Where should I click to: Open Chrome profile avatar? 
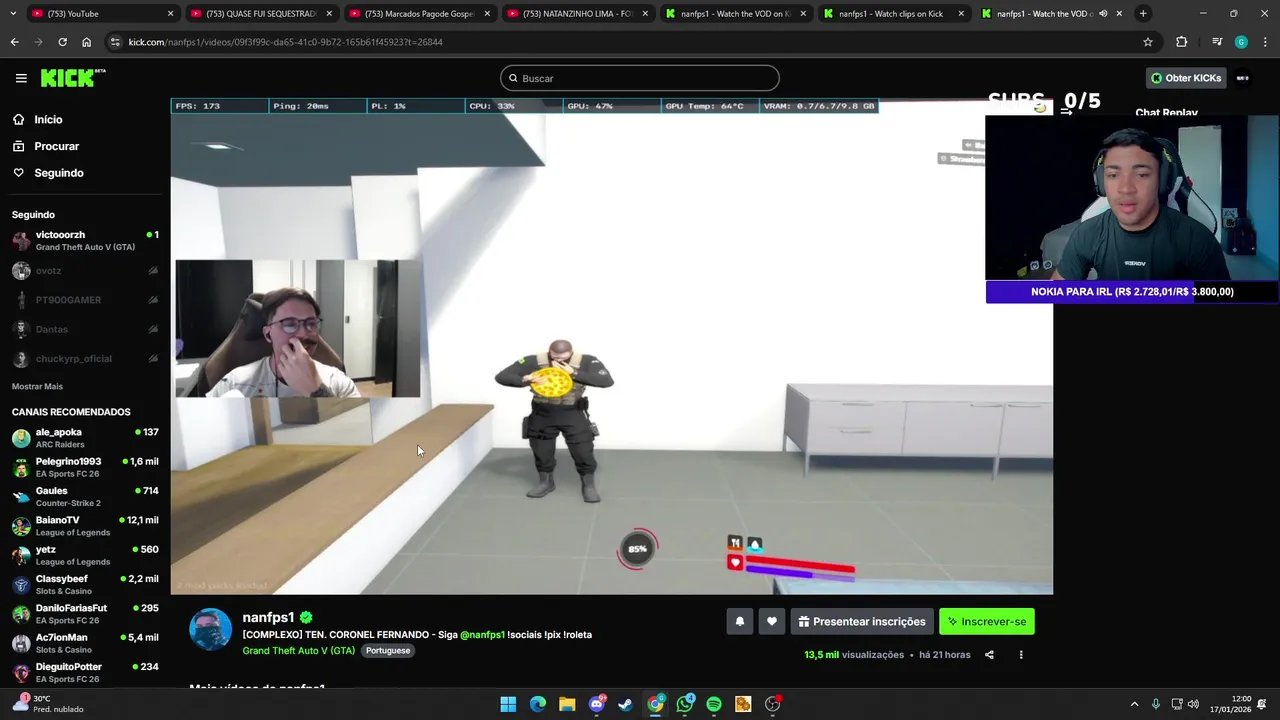pyautogui.click(x=1241, y=42)
